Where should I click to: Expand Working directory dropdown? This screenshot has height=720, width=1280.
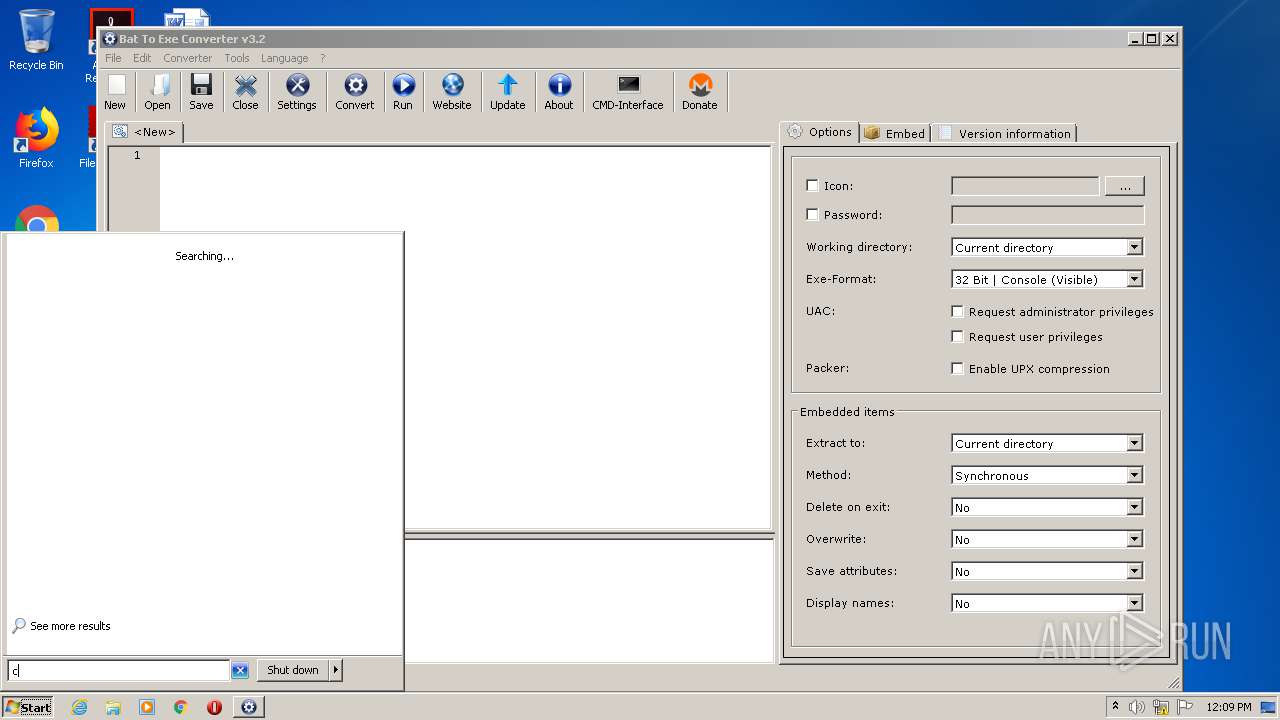tap(1134, 248)
